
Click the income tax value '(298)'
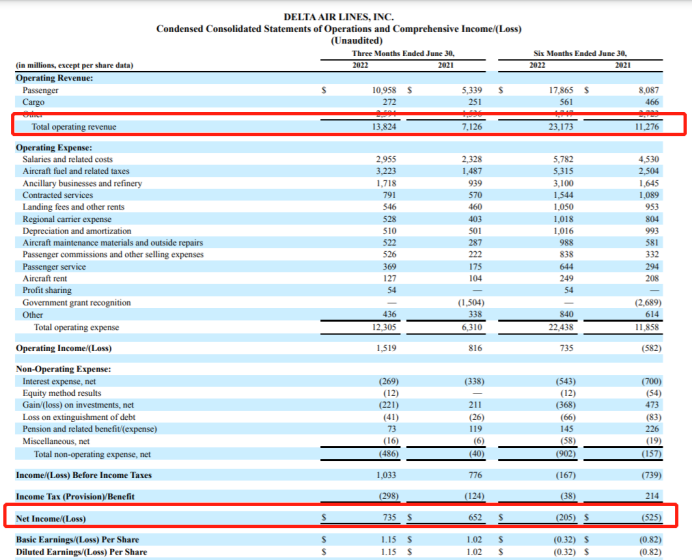coord(389,496)
